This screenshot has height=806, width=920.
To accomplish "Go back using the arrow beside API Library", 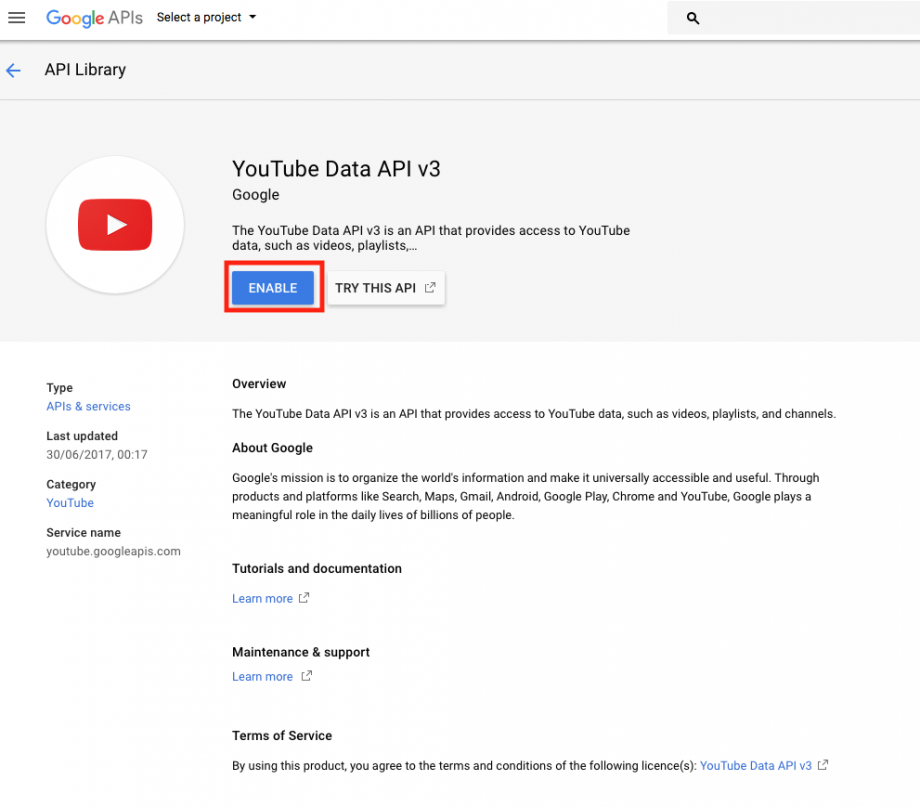I will point(14,70).
